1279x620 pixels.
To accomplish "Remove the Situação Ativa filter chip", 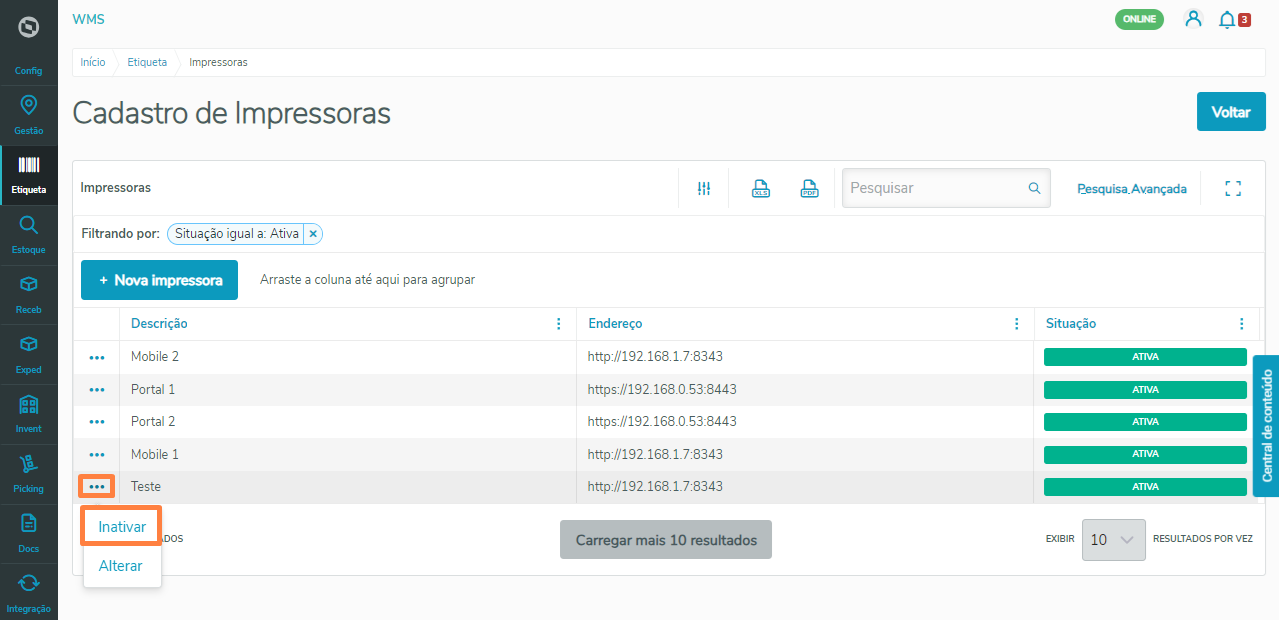I will [313, 233].
